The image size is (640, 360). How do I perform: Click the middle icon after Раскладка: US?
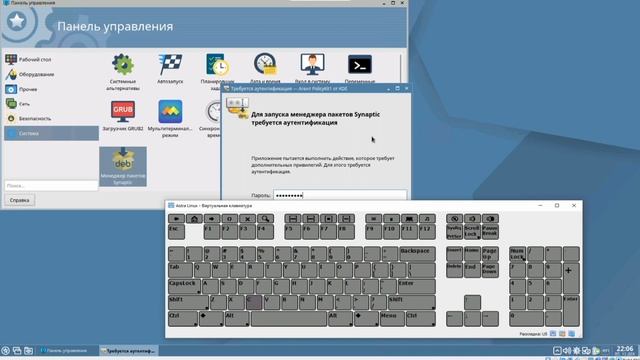tap(562, 333)
